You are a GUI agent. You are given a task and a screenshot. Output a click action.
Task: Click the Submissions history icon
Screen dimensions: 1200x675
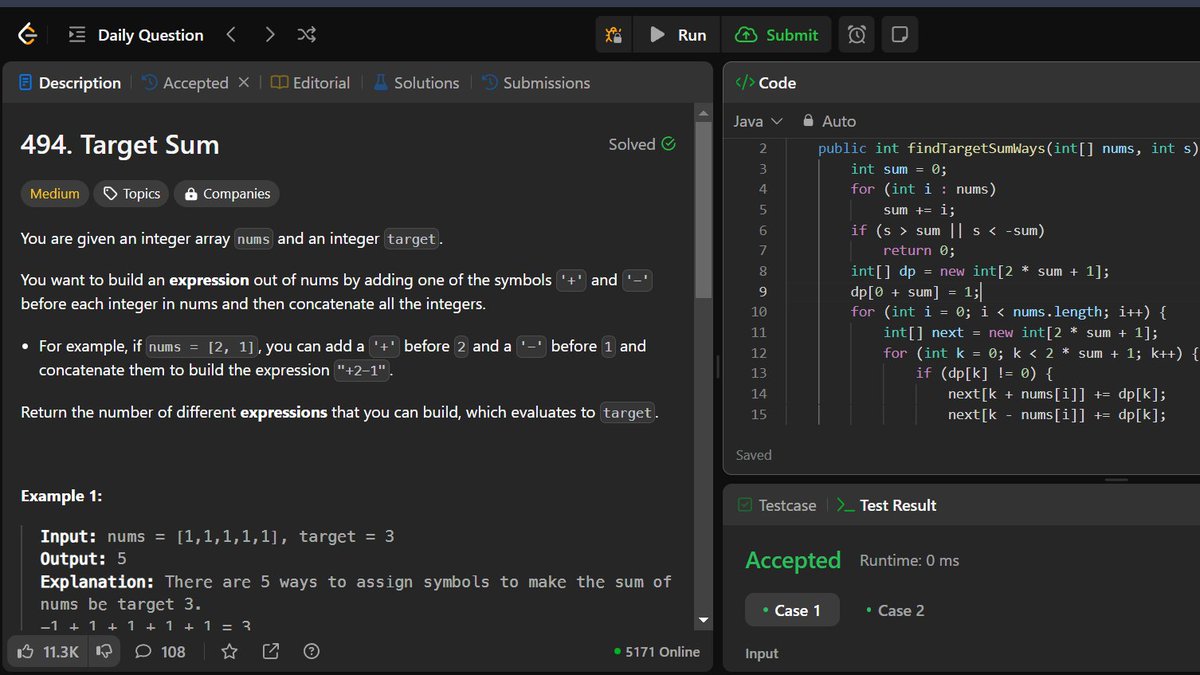tap(490, 83)
